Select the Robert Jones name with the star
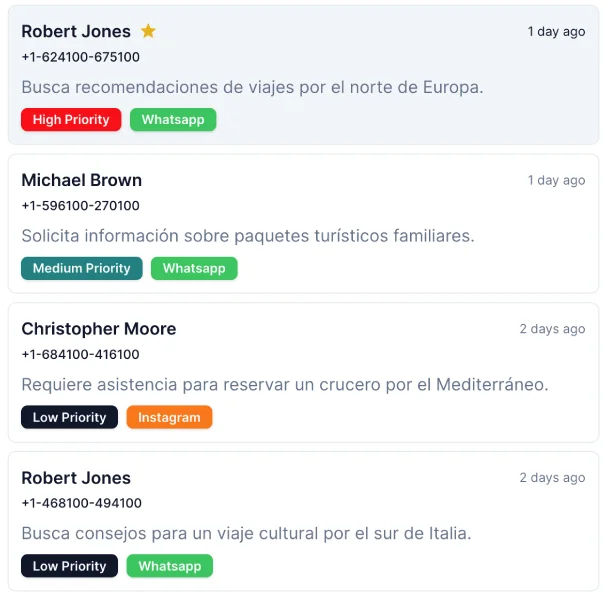This screenshot has width=606, height=595. click(76, 31)
